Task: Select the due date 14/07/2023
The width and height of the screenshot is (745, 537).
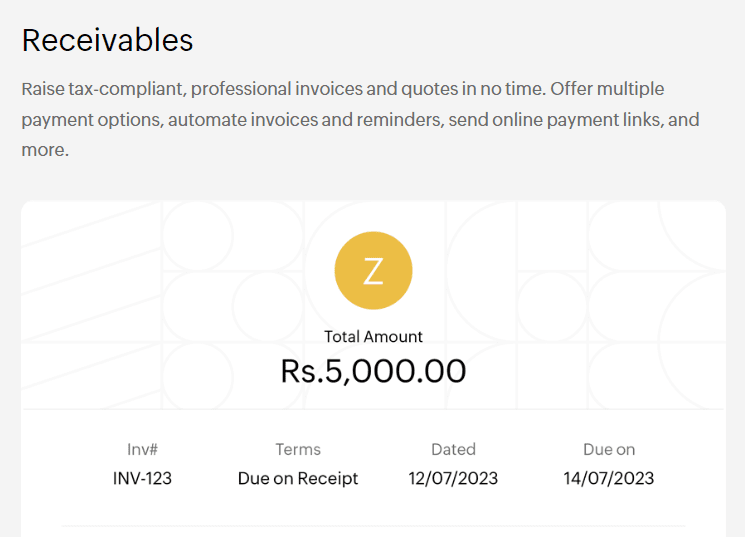Action: coord(609,478)
